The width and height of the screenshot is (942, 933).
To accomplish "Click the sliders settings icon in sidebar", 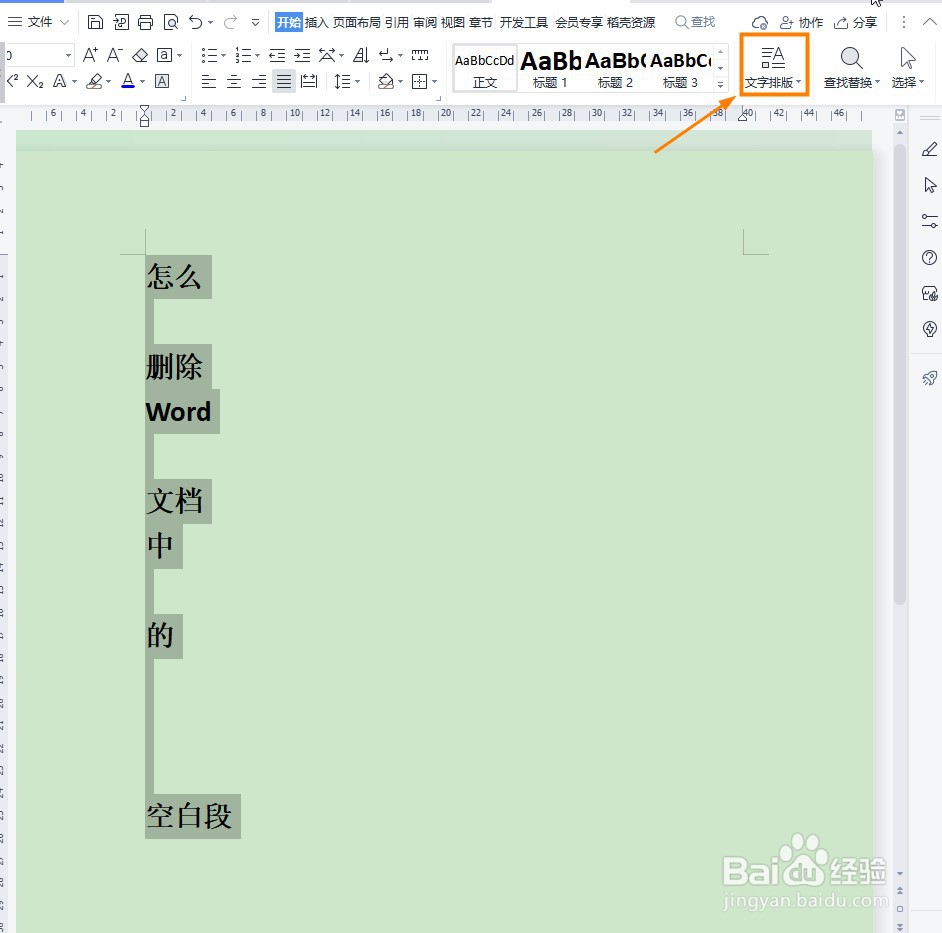I will [x=929, y=221].
